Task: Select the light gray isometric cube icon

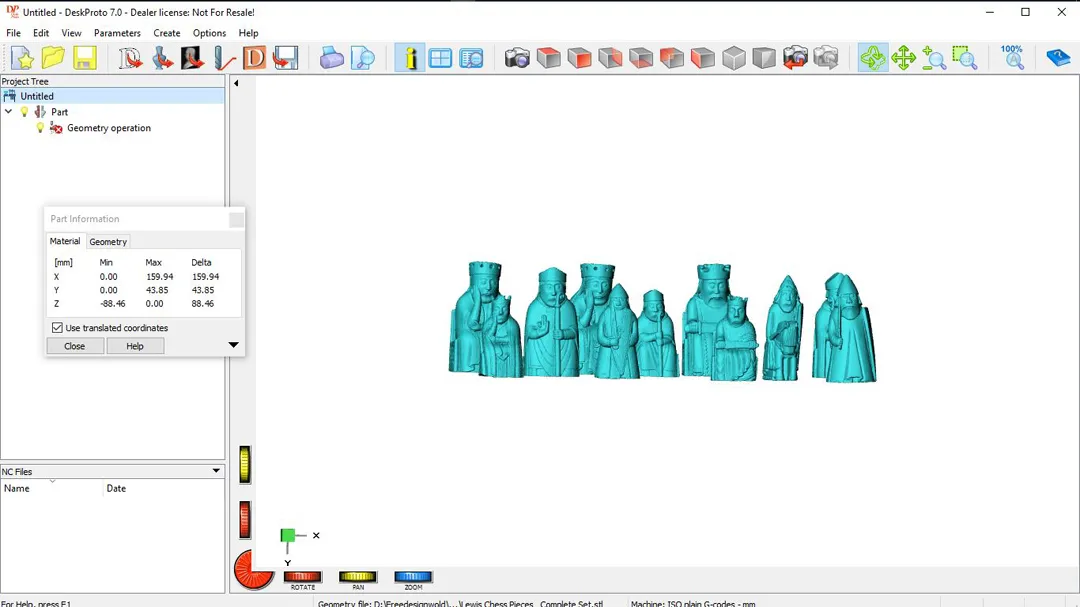Action: [x=734, y=58]
